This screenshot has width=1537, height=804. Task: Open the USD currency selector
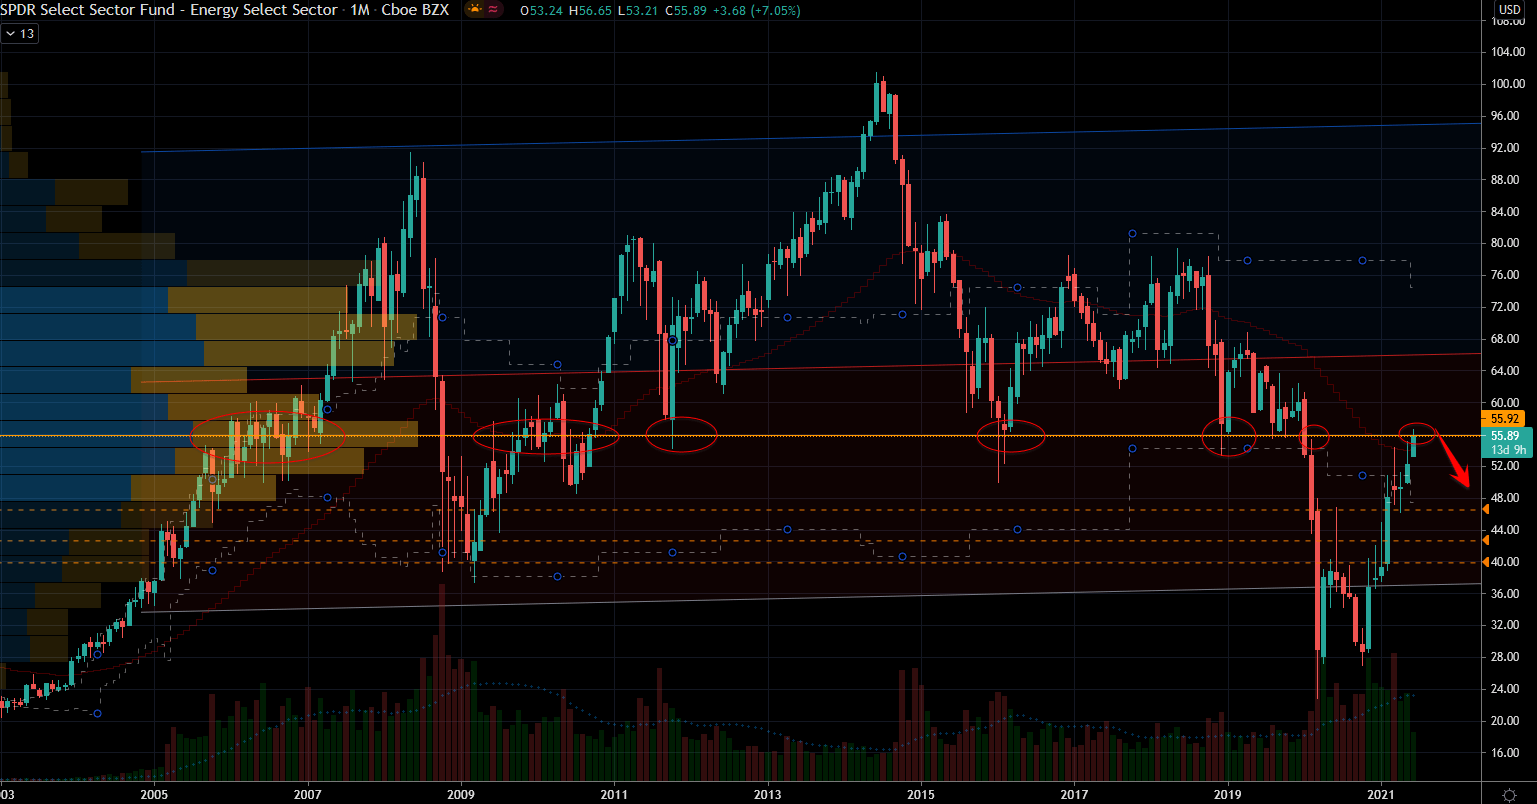click(x=1508, y=10)
